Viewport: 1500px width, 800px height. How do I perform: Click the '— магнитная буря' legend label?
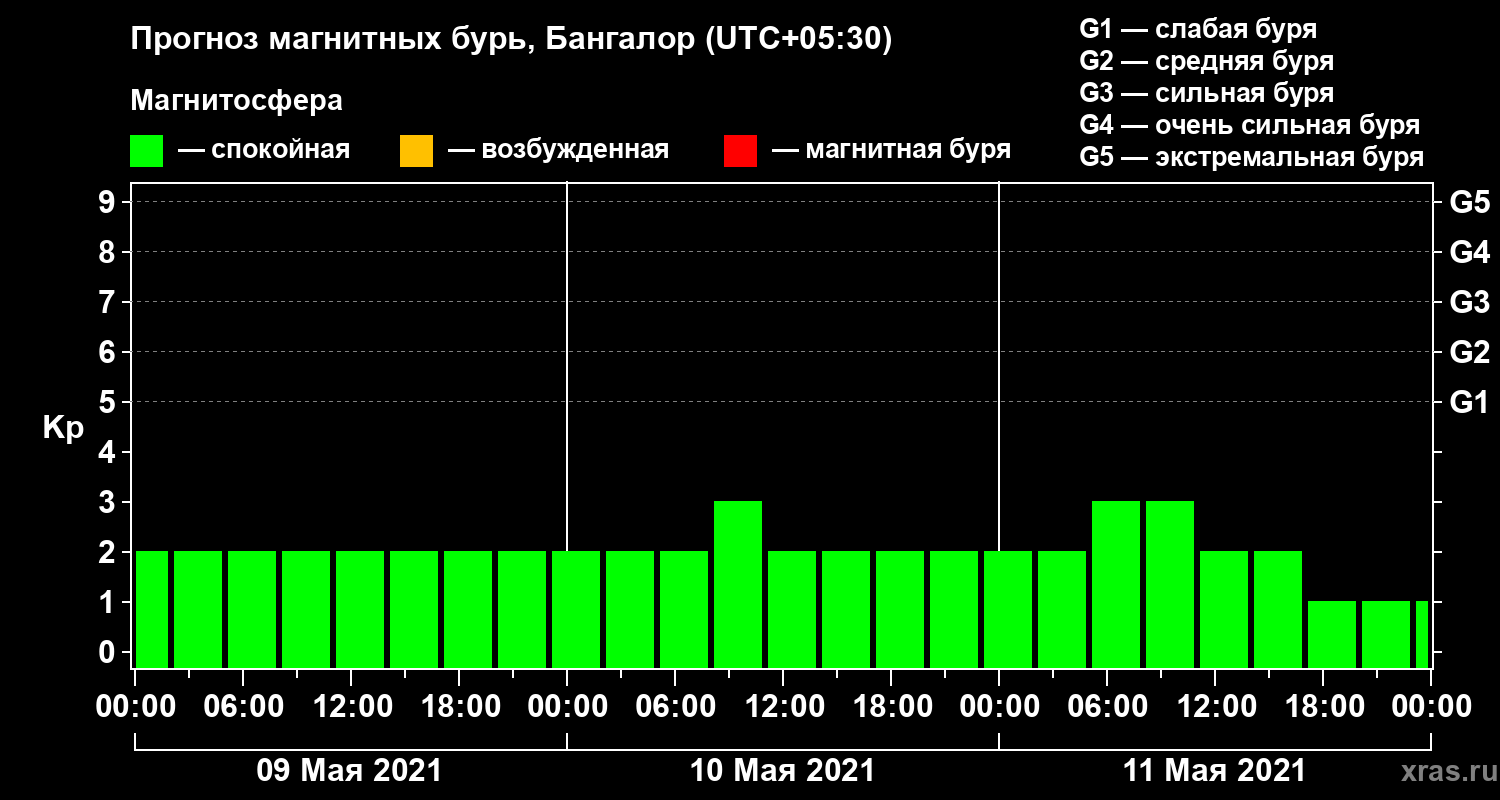[891, 151]
